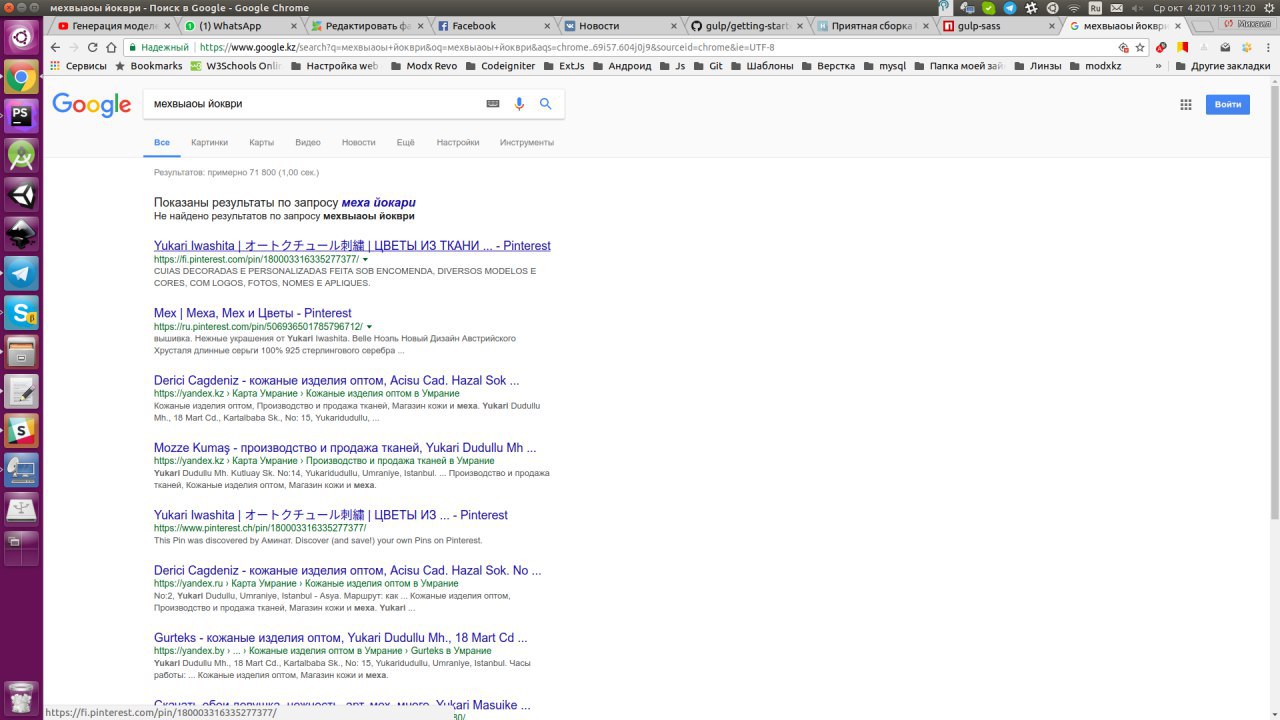Screen dimensions: 1280x720
Task: Click the Chrome address bar URL
Action: tap(486, 47)
